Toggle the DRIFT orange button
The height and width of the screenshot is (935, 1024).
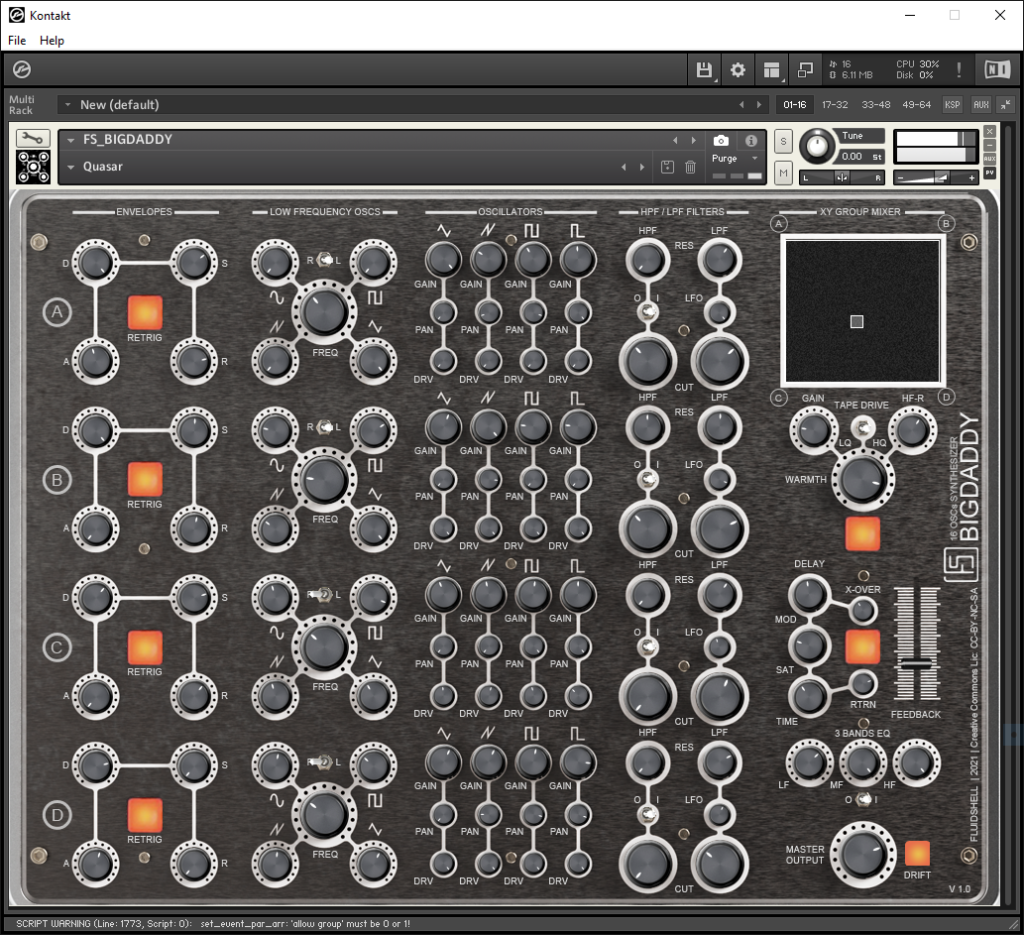click(x=917, y=853)
